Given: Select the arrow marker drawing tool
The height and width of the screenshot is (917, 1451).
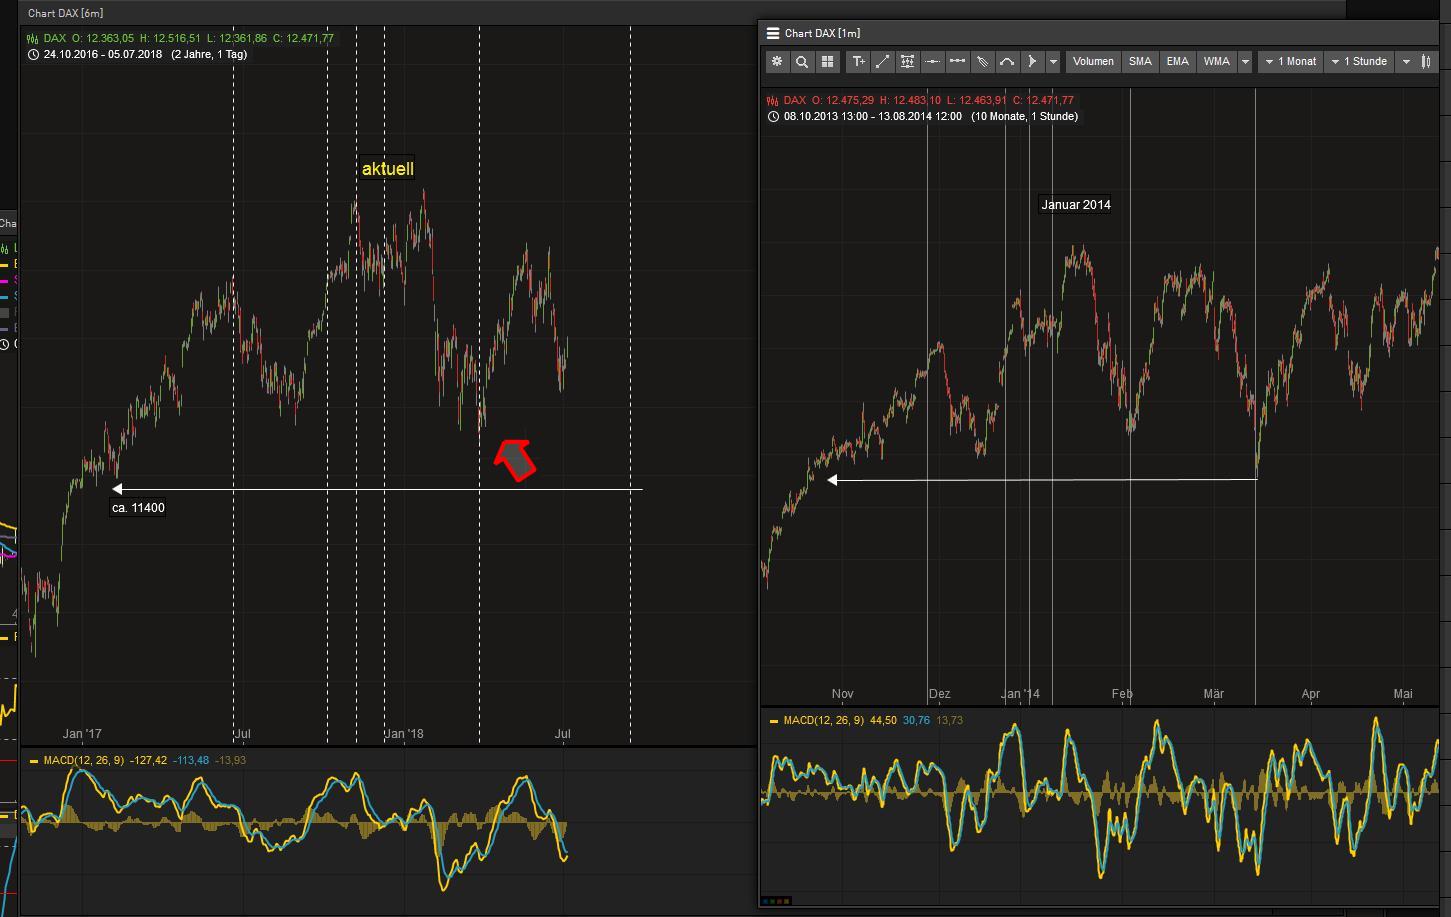Looking at the screenshot, I should tap(1032, 62).
